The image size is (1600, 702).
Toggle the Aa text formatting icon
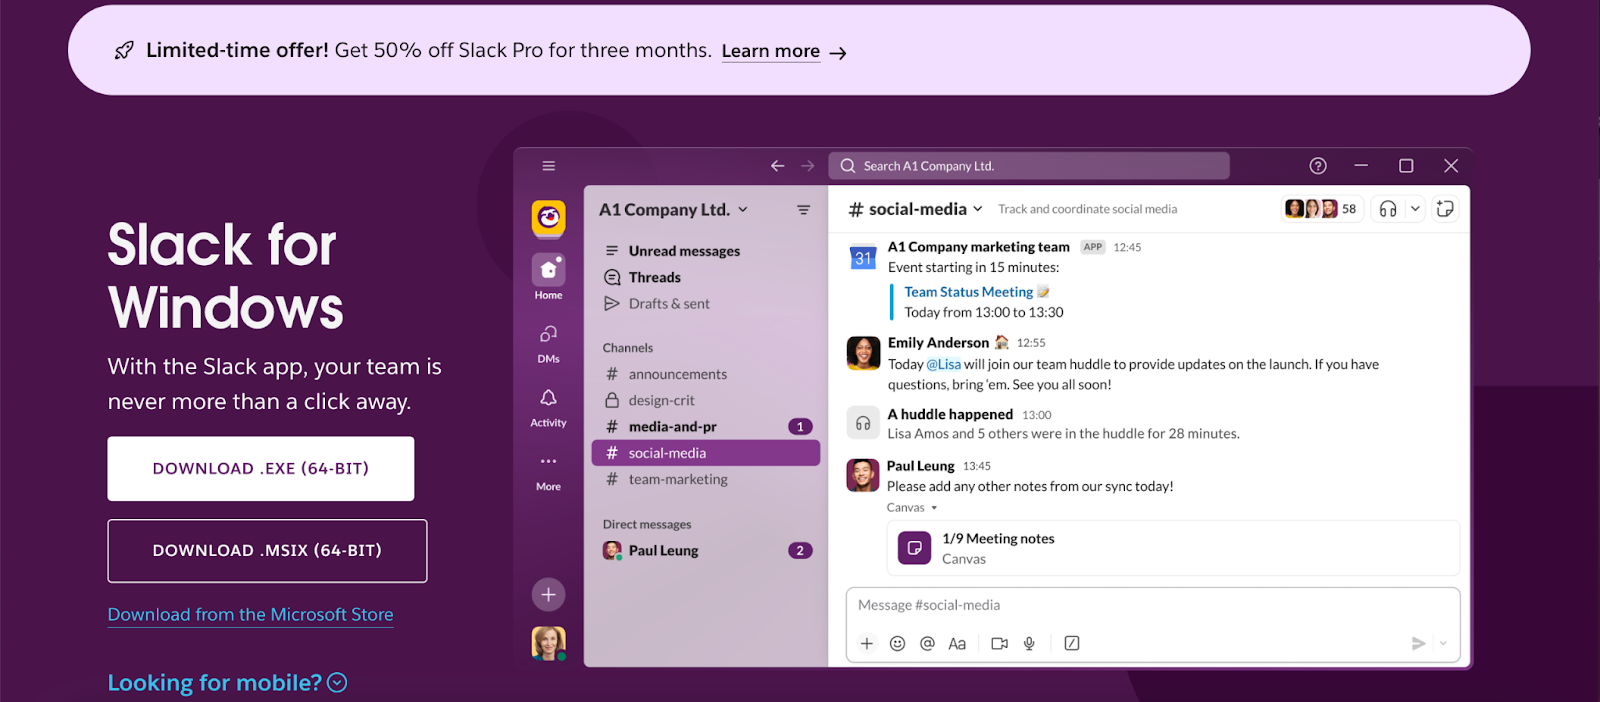pyautogui.click(x=957, y=643)
